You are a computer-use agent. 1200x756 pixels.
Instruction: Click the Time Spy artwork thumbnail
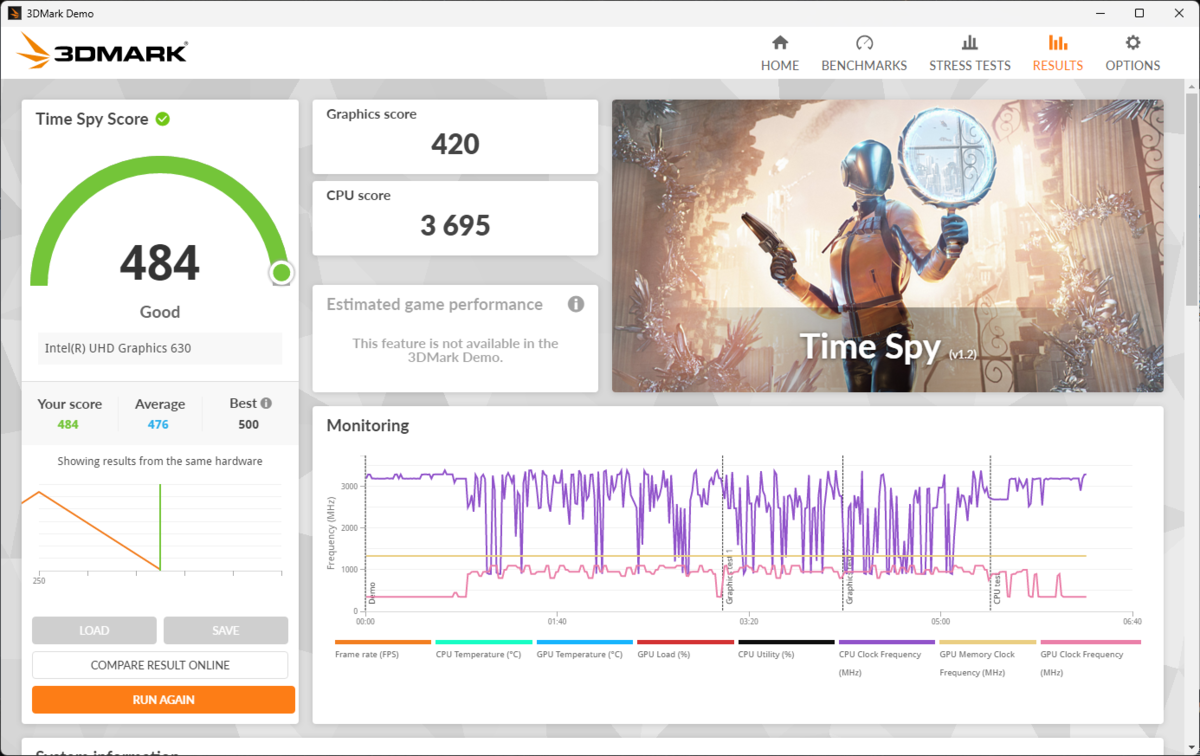coord(888,246)
